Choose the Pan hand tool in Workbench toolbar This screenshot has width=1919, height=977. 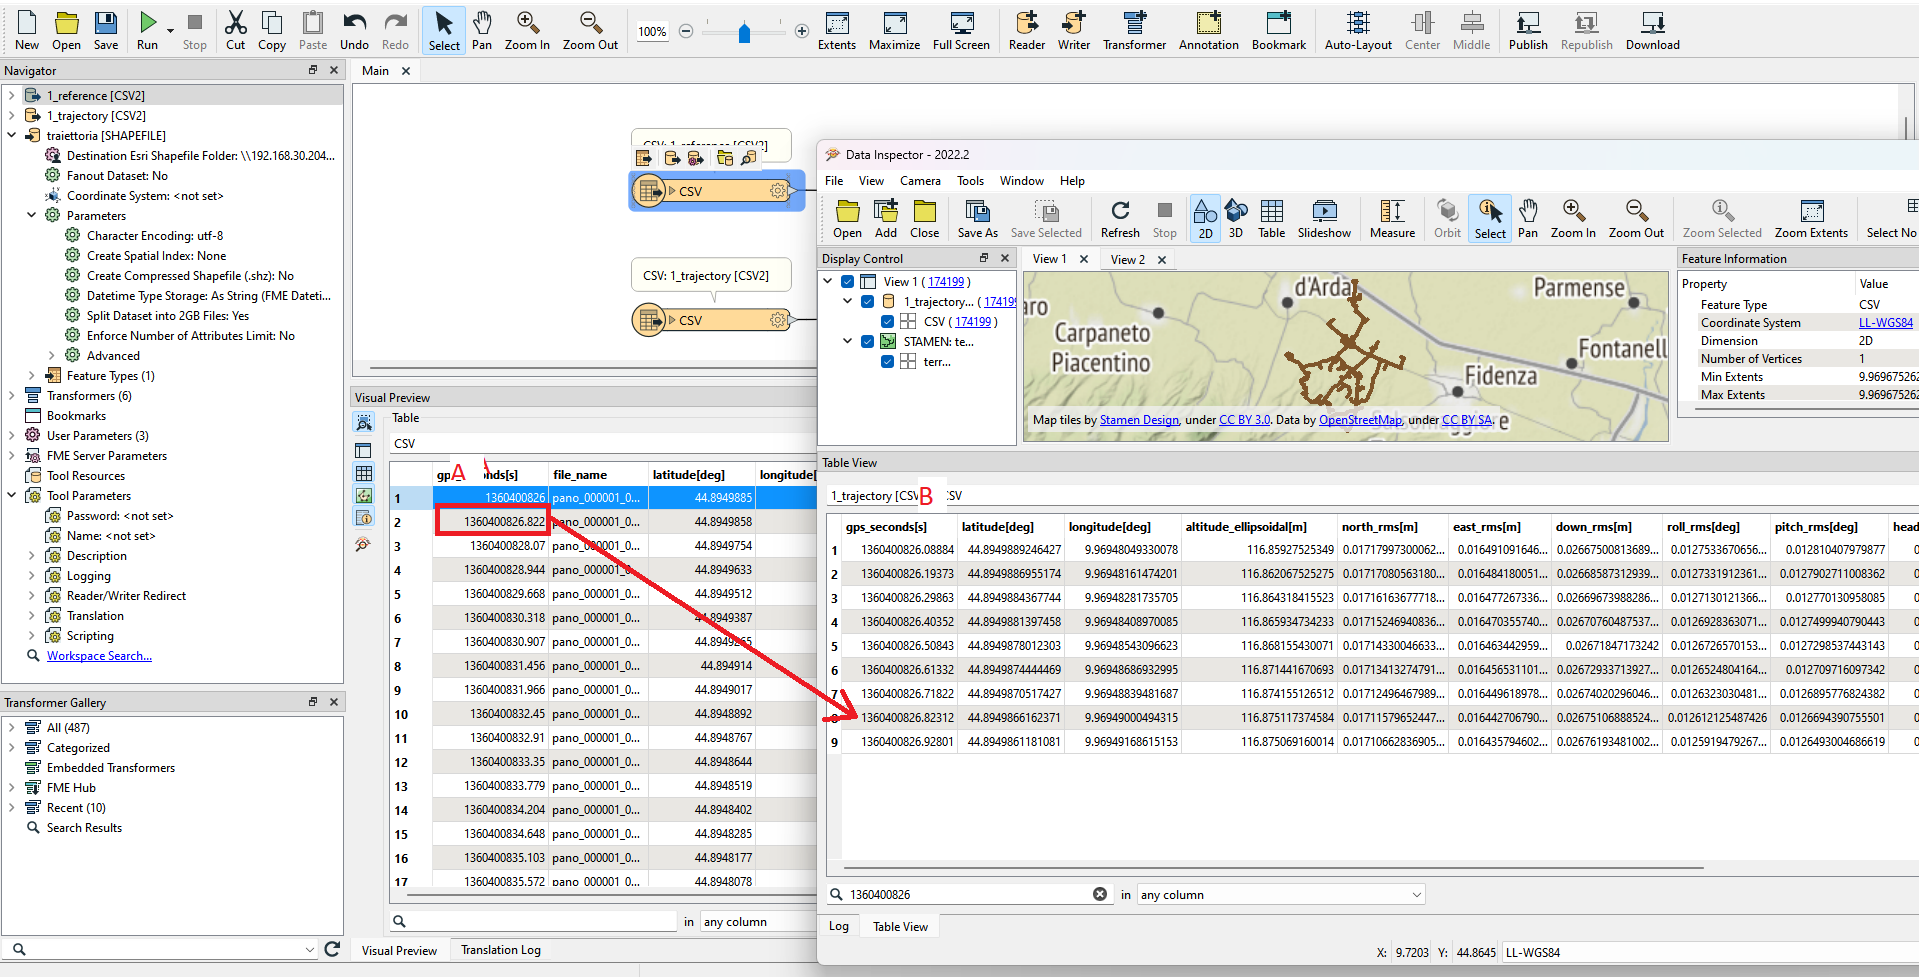click(x=482, y=30)
